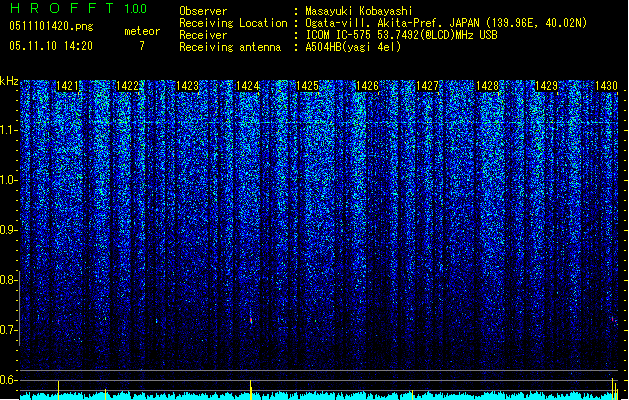Click the Observer field label
This screenshot has height=400, width=629.
203,11
